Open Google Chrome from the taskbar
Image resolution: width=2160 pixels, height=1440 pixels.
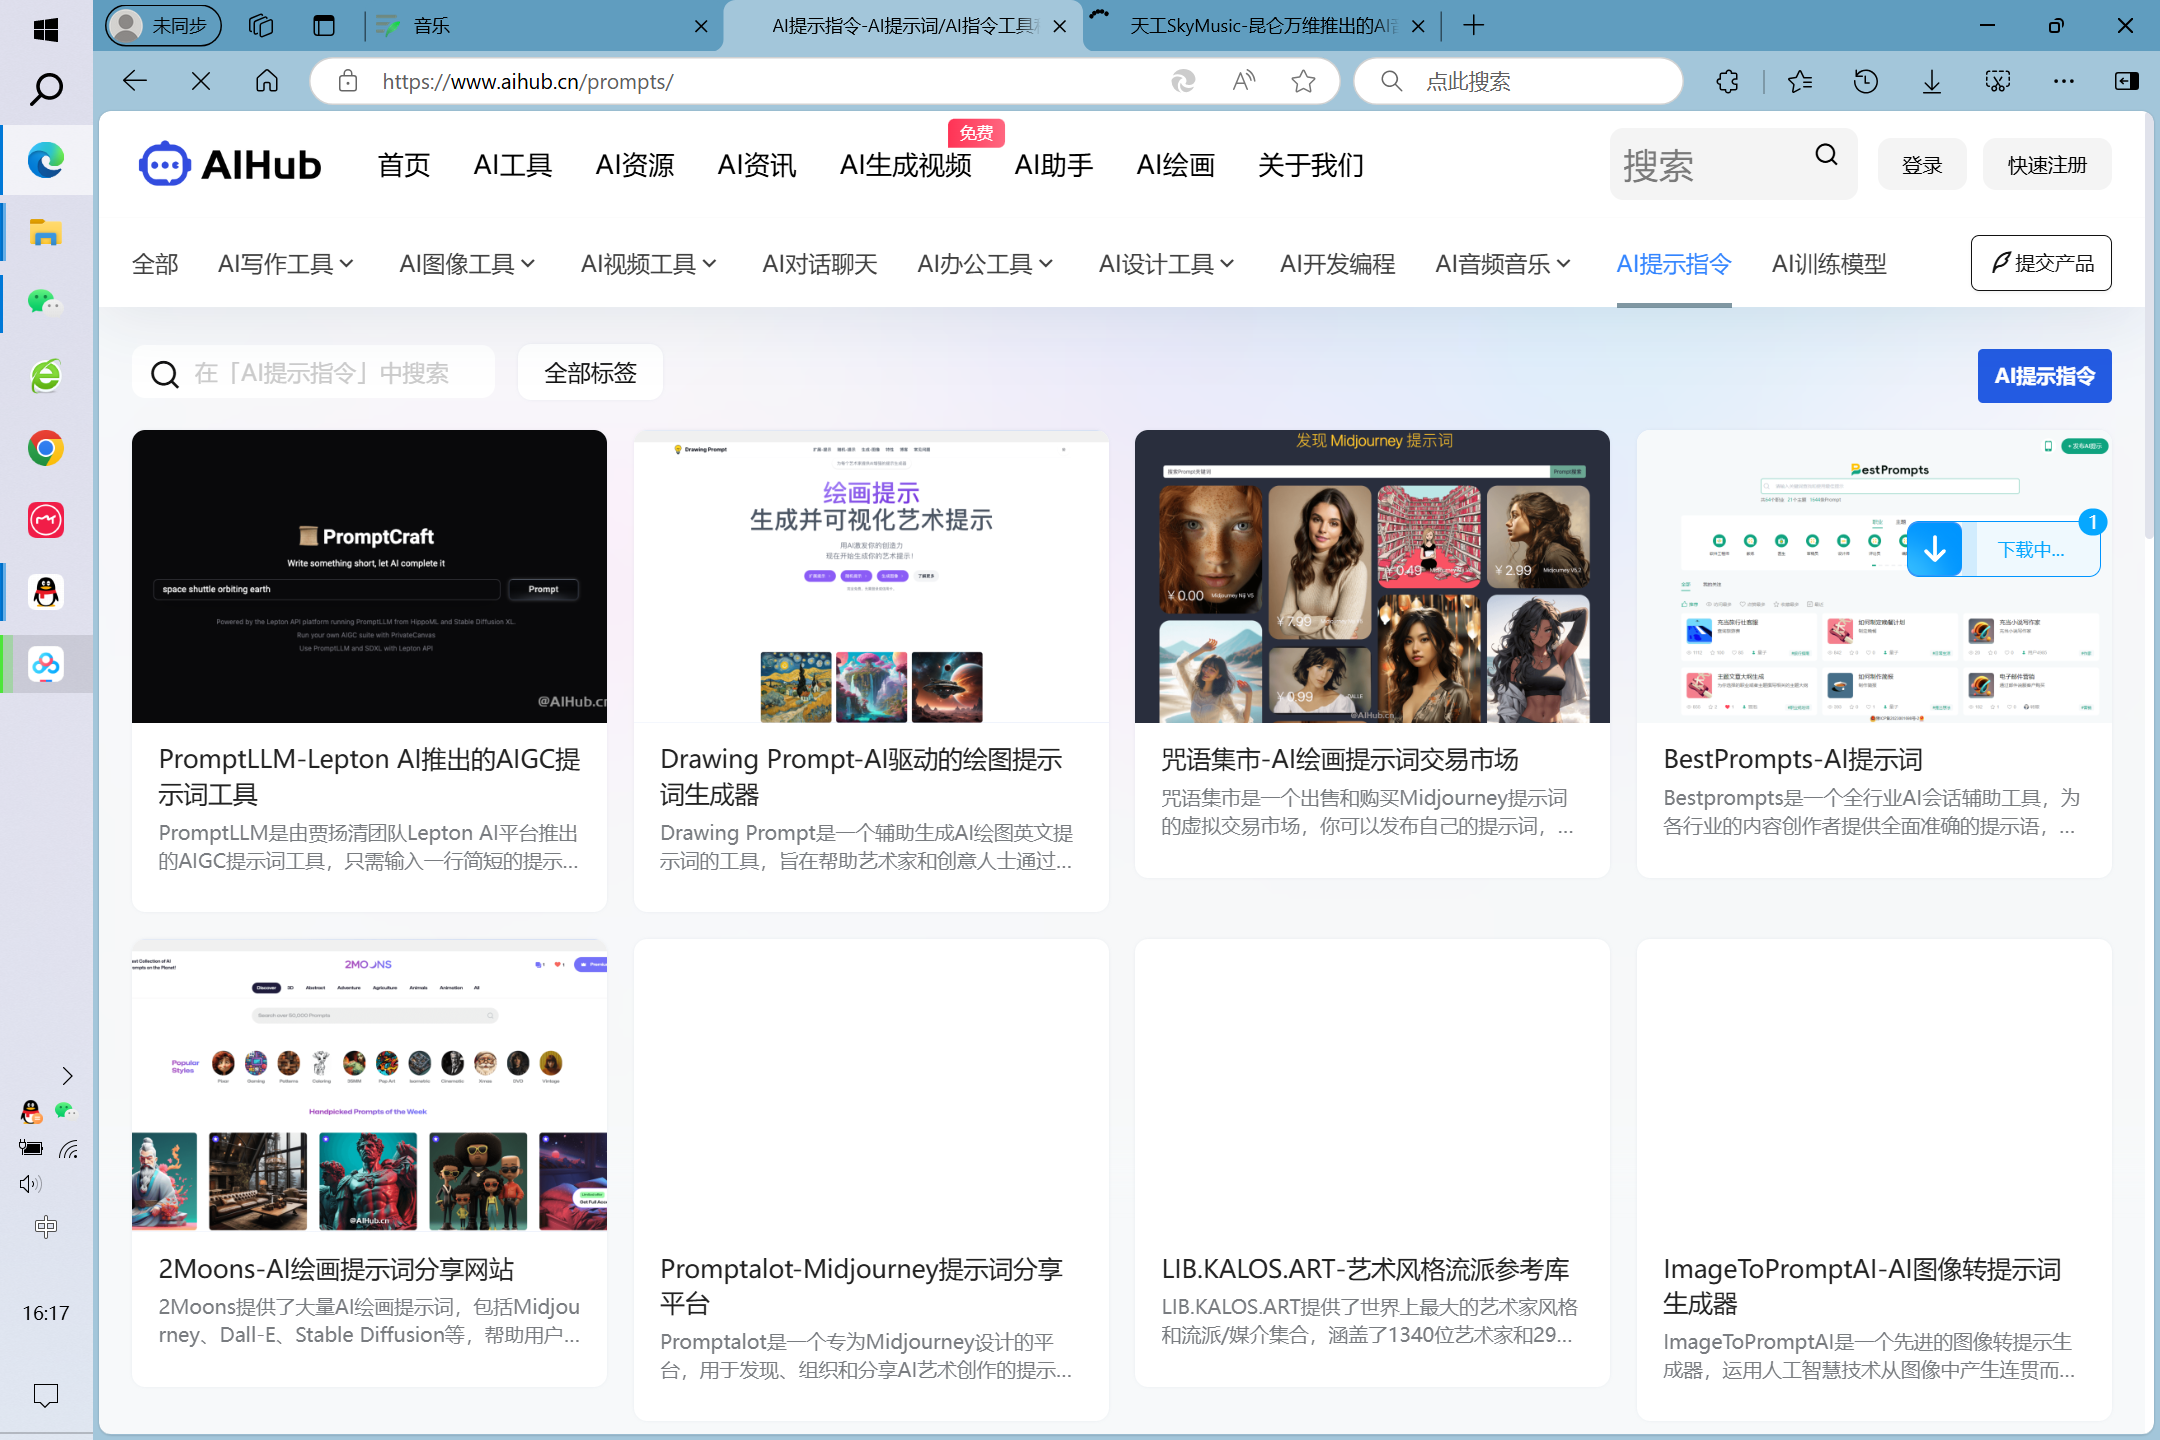tap(46, 448)
